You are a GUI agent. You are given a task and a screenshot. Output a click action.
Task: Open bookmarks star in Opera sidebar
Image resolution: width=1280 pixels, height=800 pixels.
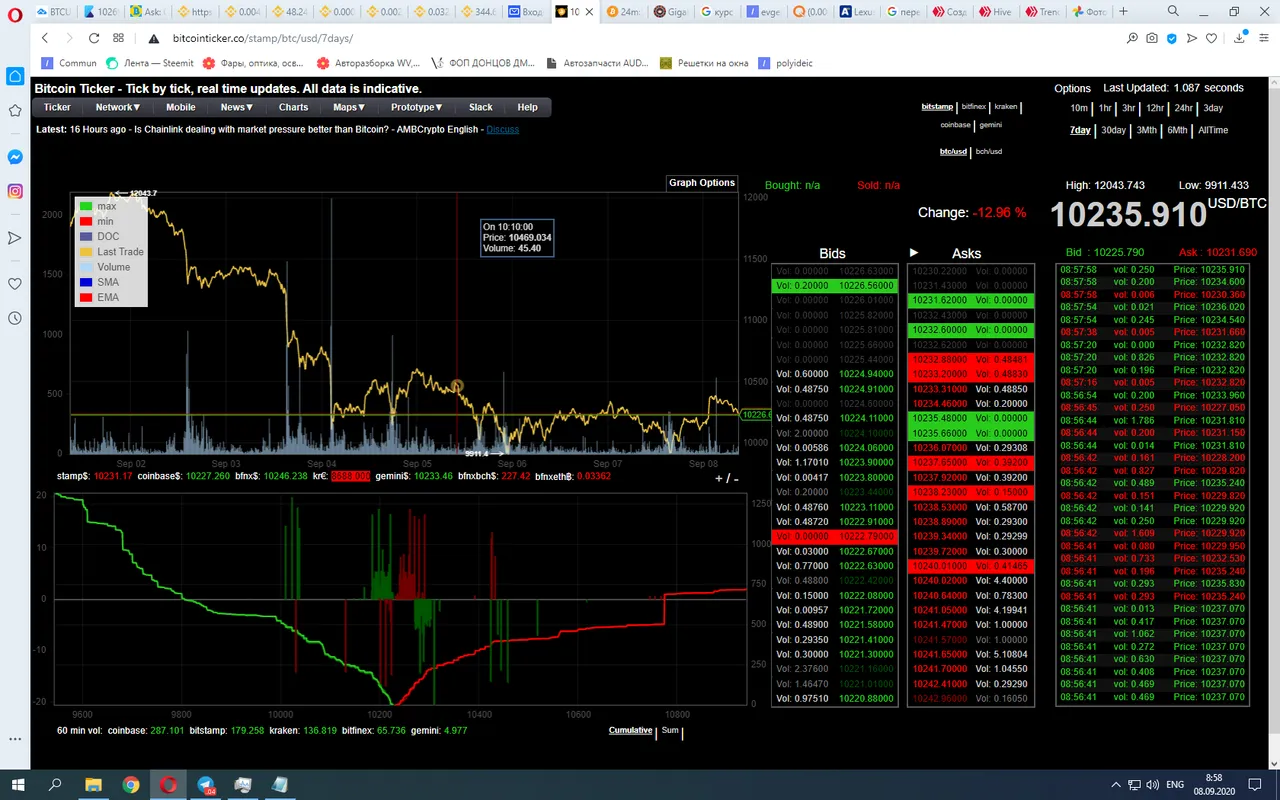pyautogui.click(x=15, y=110)
